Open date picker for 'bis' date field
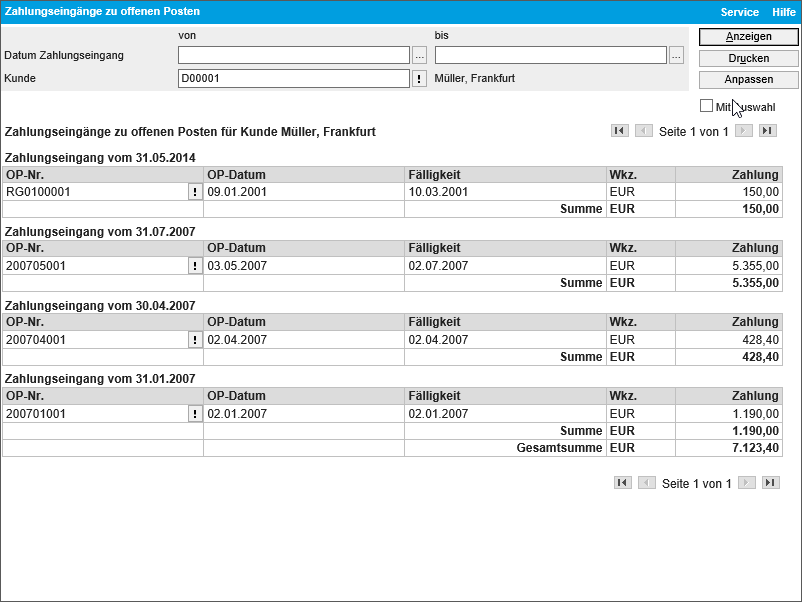Screen dimensions: 802x602 pyautogui.click(x=676, y=55)
